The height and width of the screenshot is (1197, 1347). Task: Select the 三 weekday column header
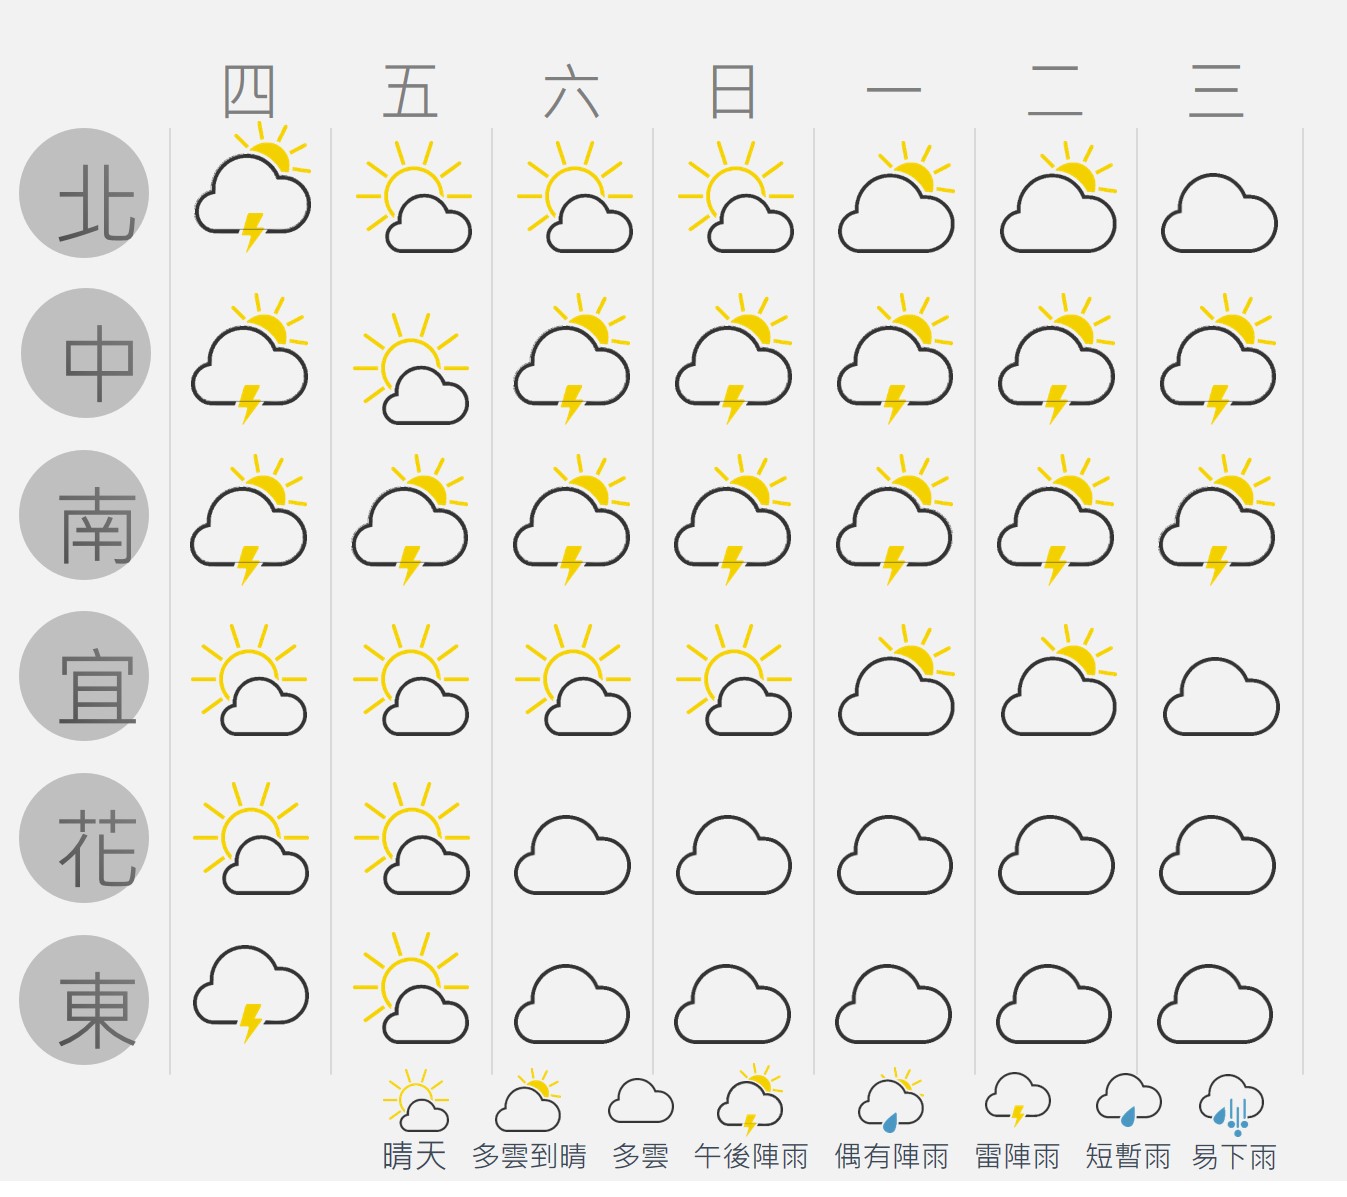[1216, 92]
